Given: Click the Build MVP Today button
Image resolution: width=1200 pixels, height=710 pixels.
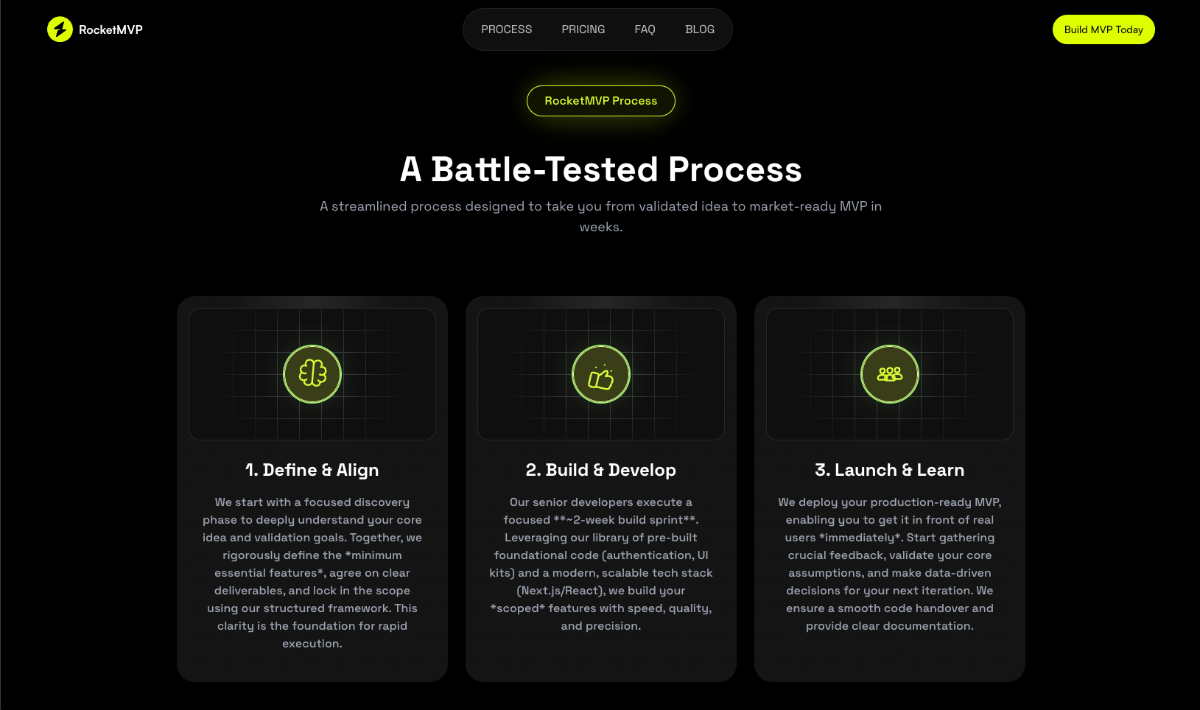Looking at the screenshot, I should 1104,29.
